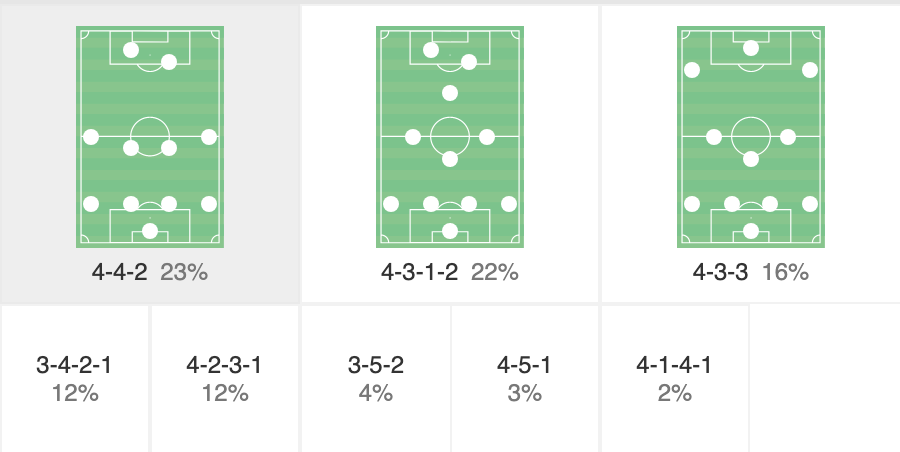
Task: Pick the 4-1-4-1 formation tile
Action: (674, 378)
